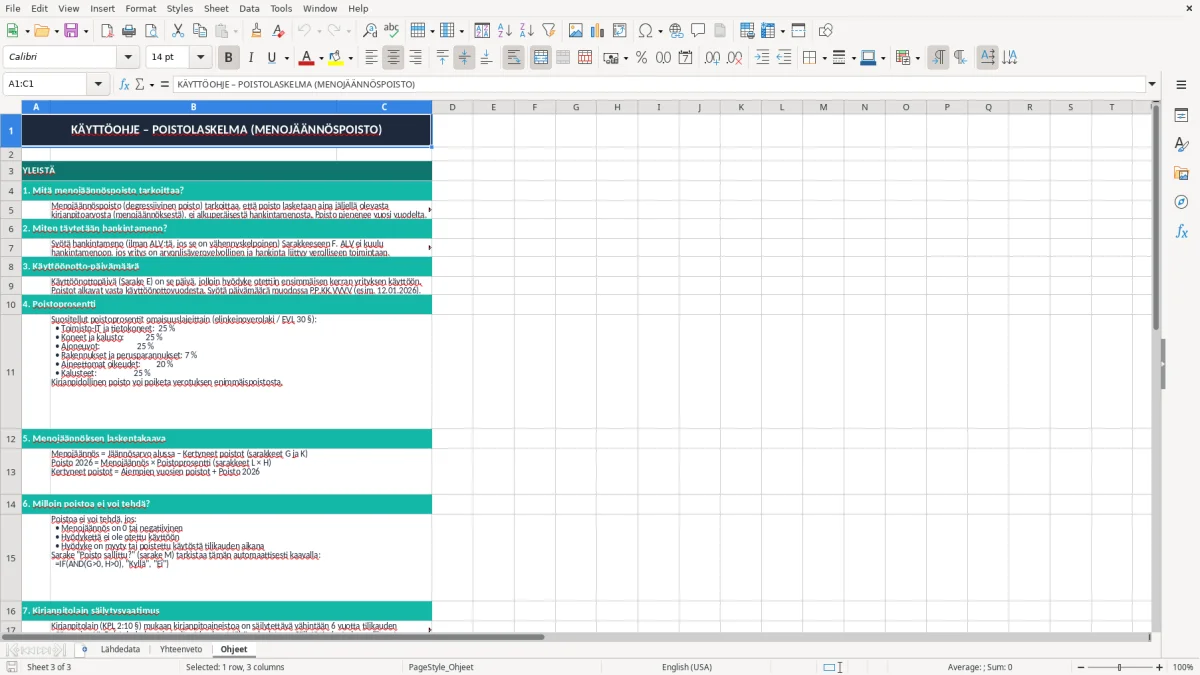Click the PageStyle_Ohjeet status field
Viewport: 1200px width, 675px height.
pos(441,667)
